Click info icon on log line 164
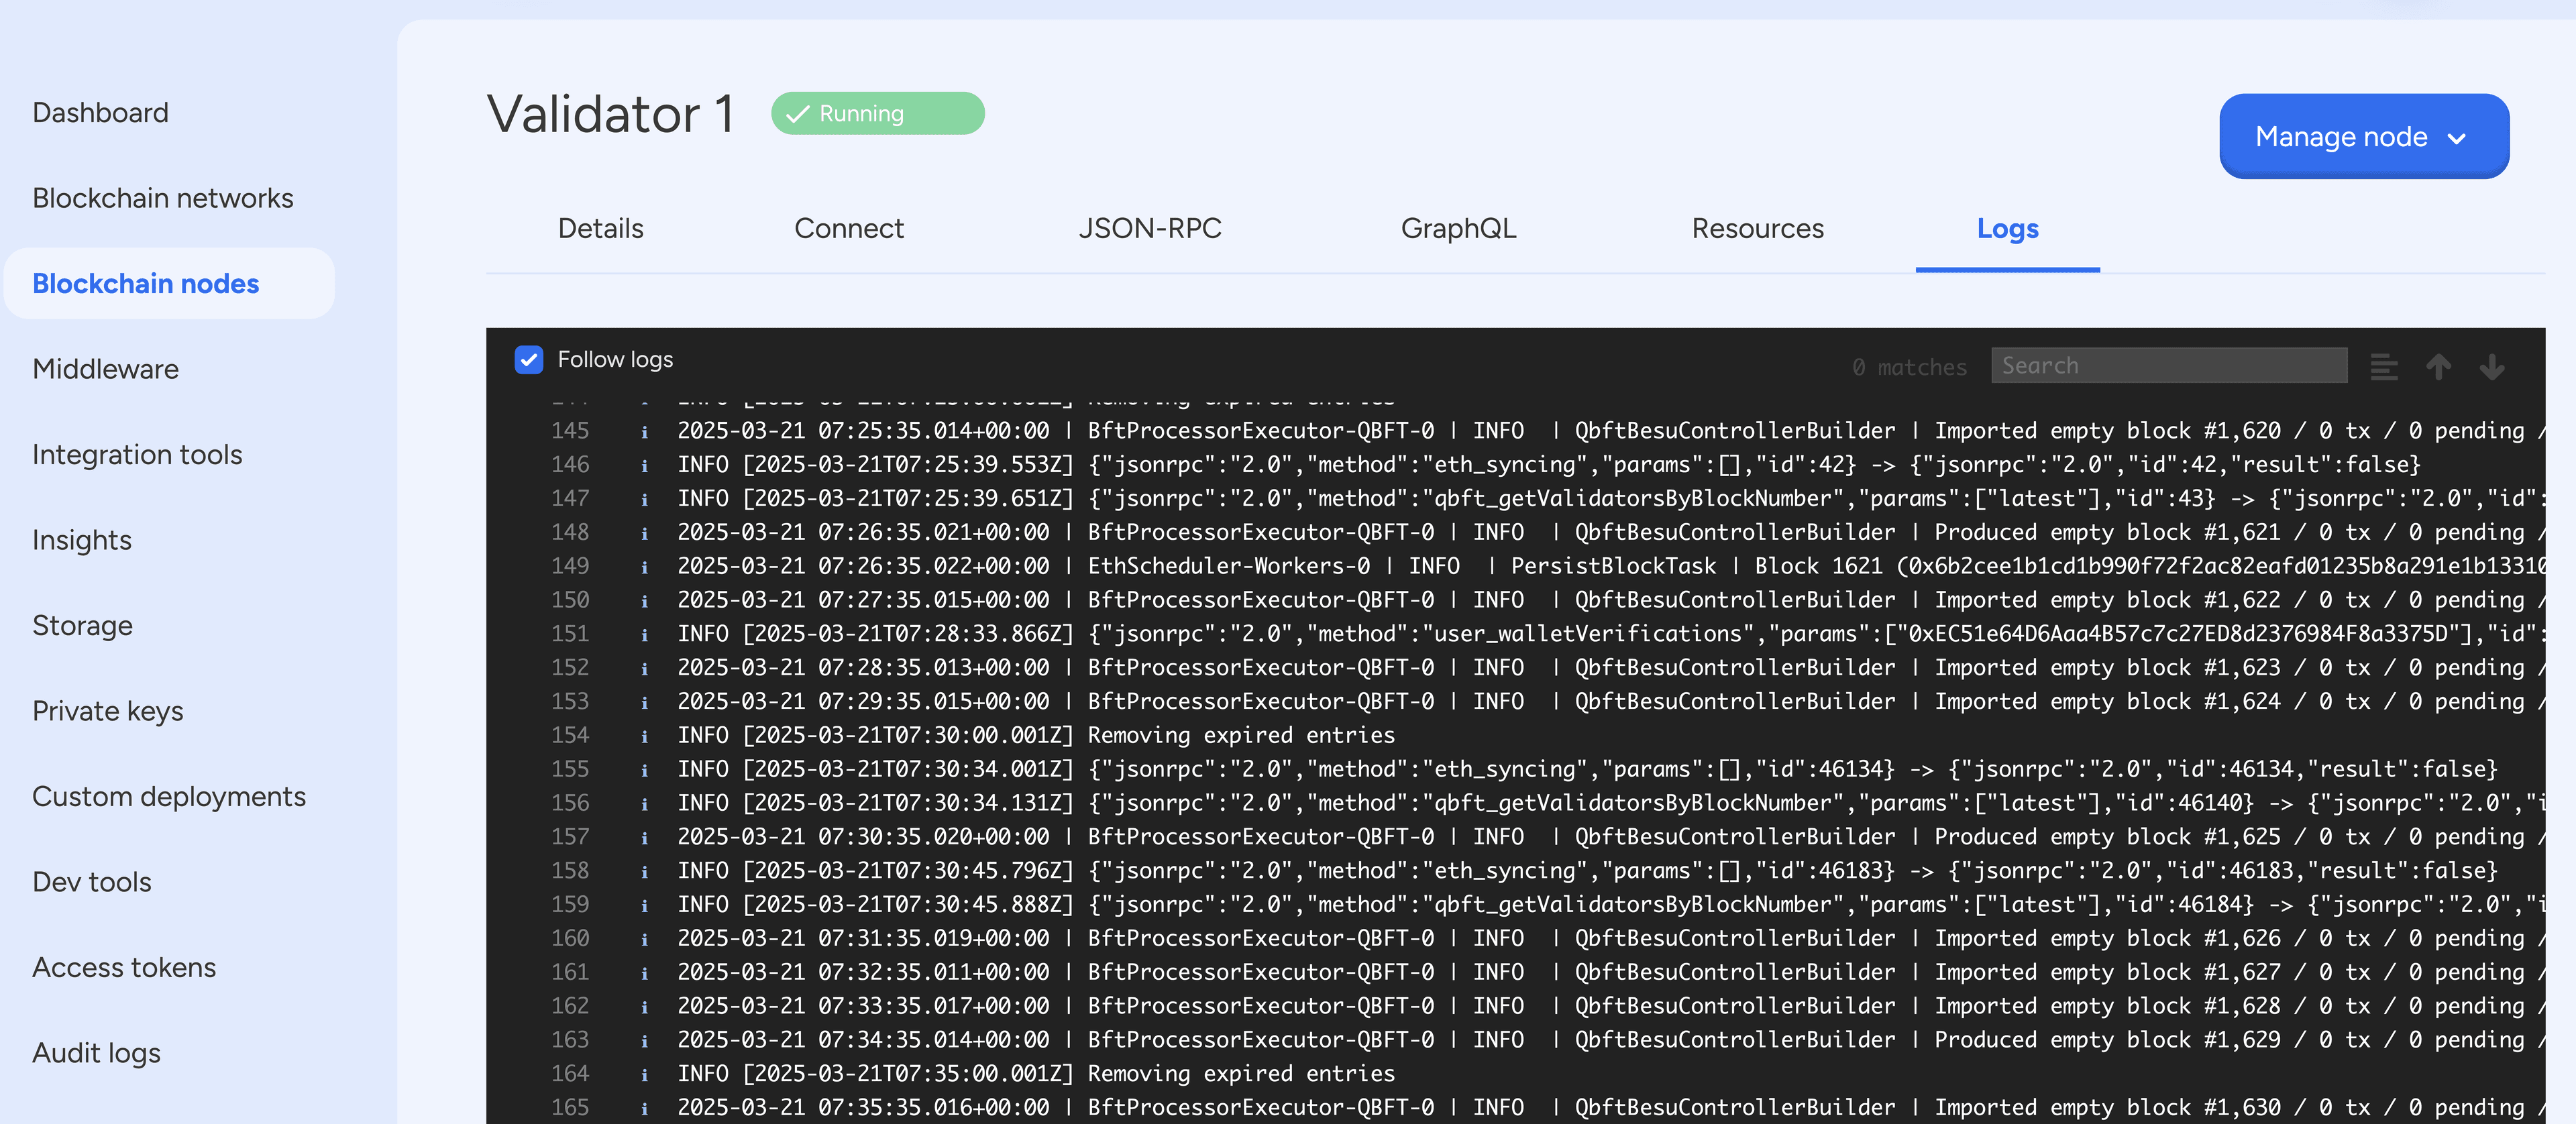Viewport: 2576px width, 1124px height. point(644,1075)
